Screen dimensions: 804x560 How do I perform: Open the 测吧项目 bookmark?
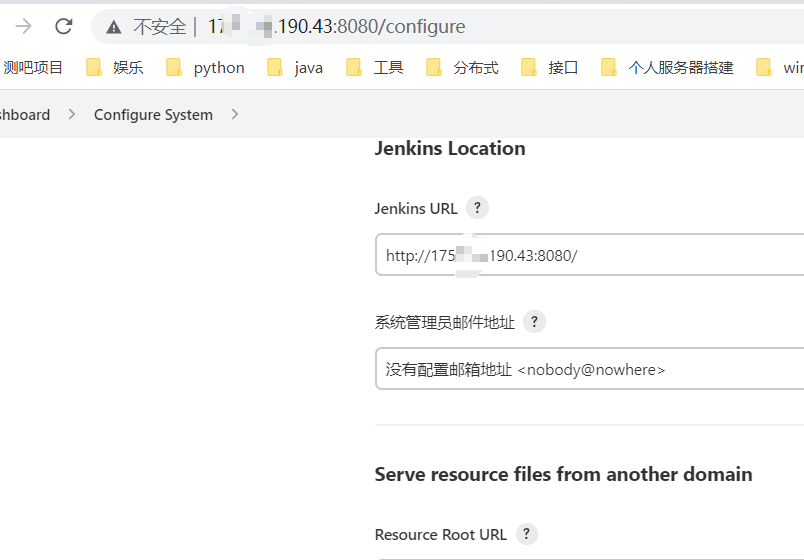point(32,68)
